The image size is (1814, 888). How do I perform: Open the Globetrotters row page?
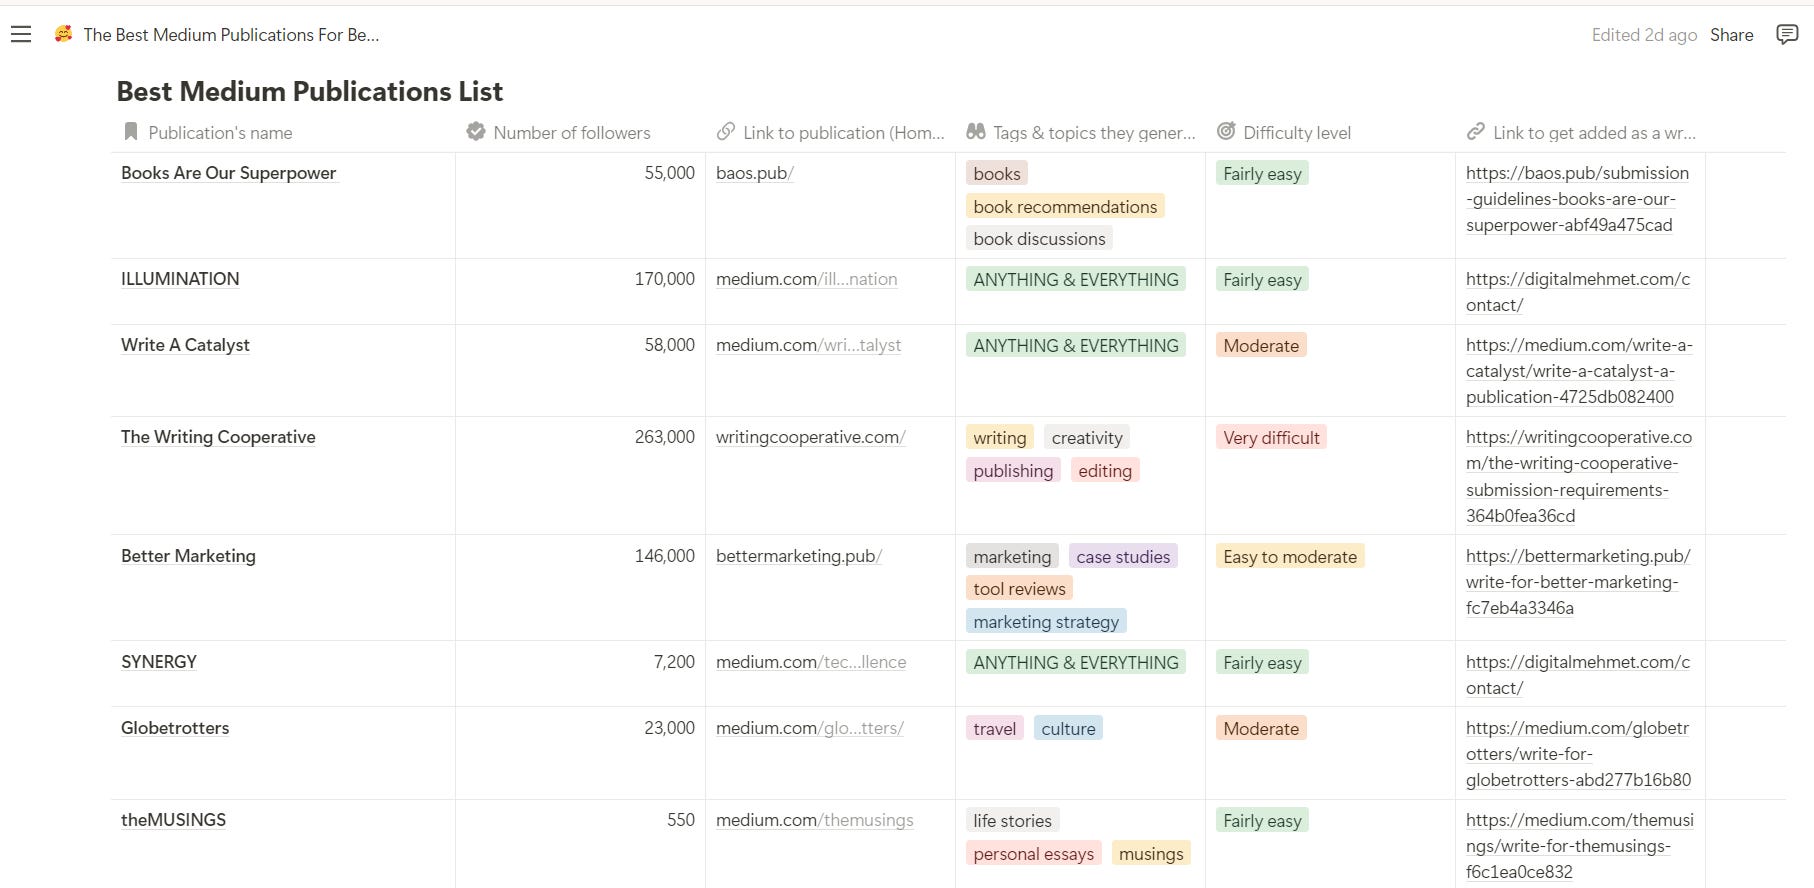click(x=175, y=728)
